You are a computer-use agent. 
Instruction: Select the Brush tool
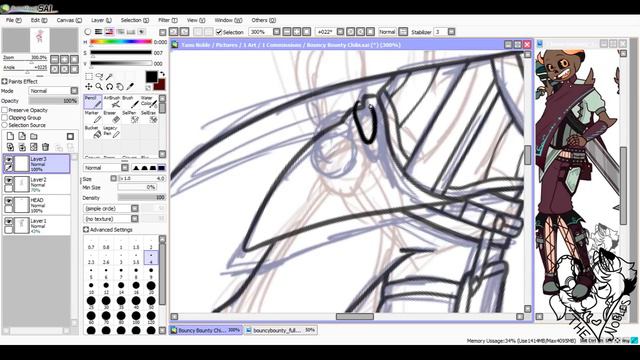(131, 102)
